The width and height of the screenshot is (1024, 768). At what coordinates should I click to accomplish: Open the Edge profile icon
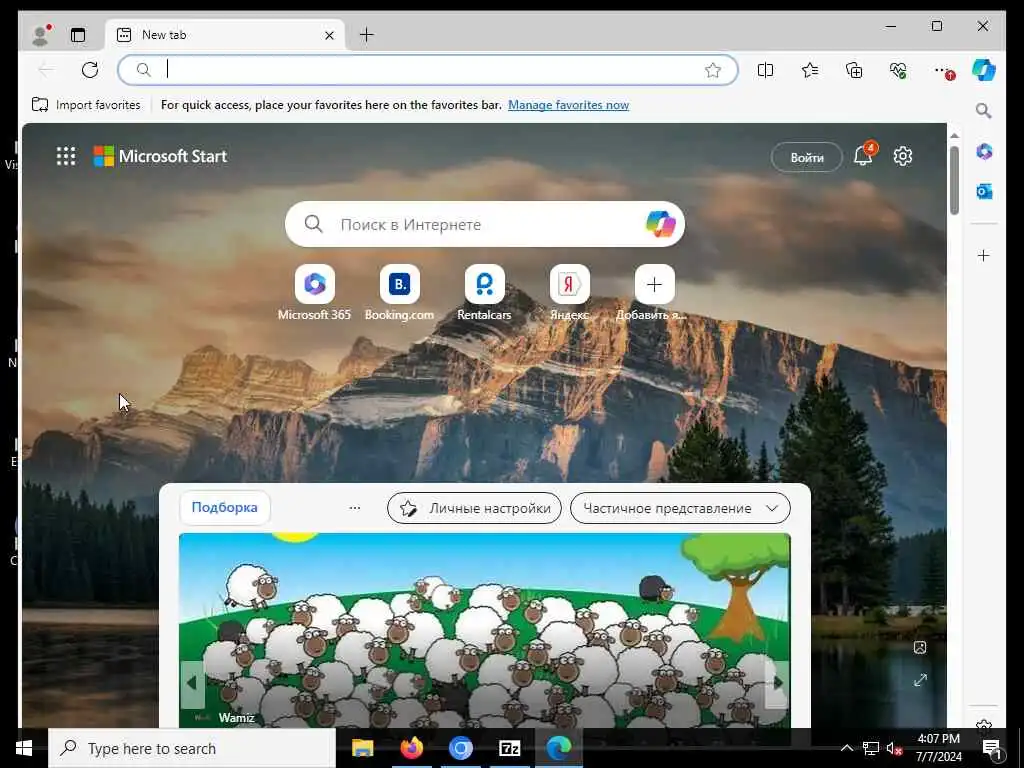(40, 35)
